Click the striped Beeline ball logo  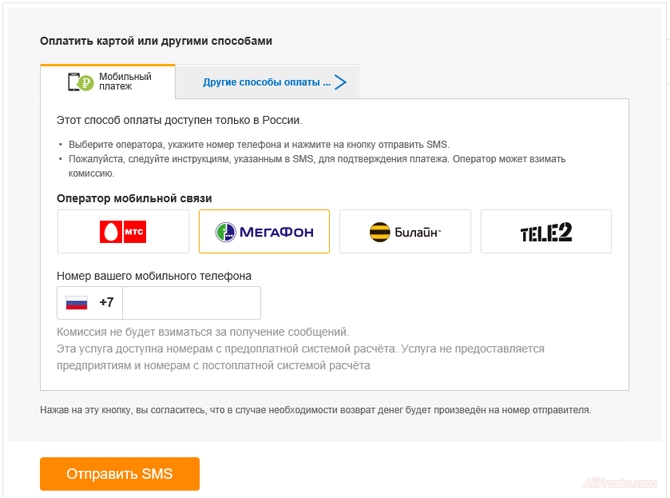pyautogui.click(x=379, y=232)
